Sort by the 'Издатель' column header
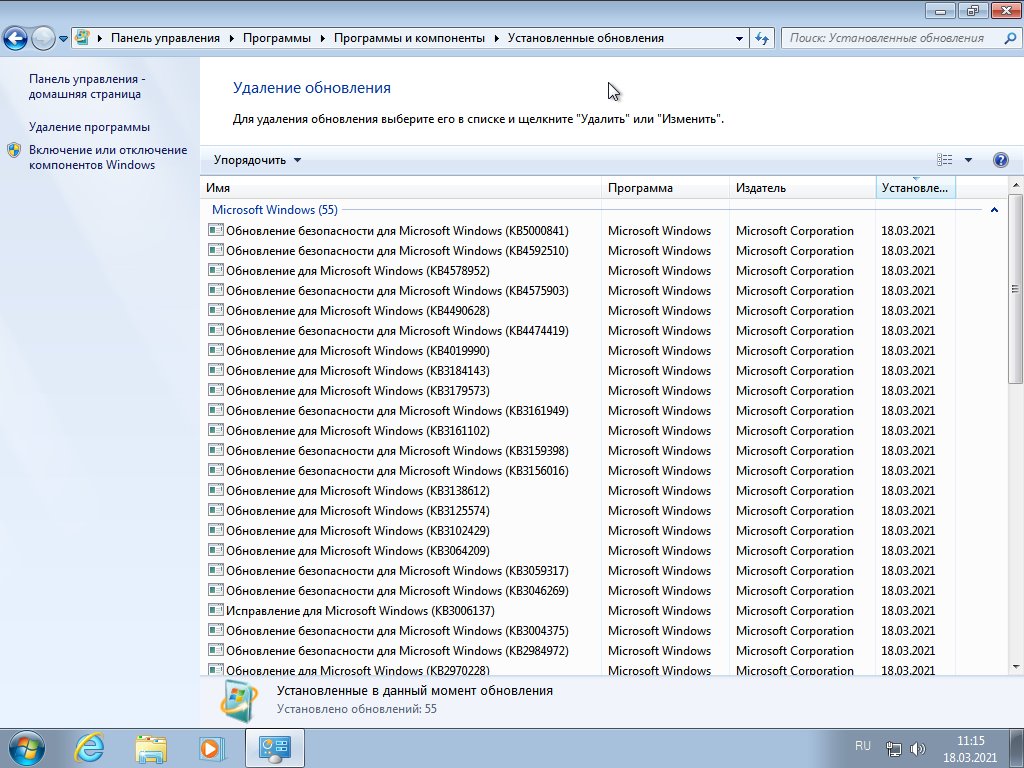The height and width of the screenshot is (768, 1024). click(x=802, y=187)
